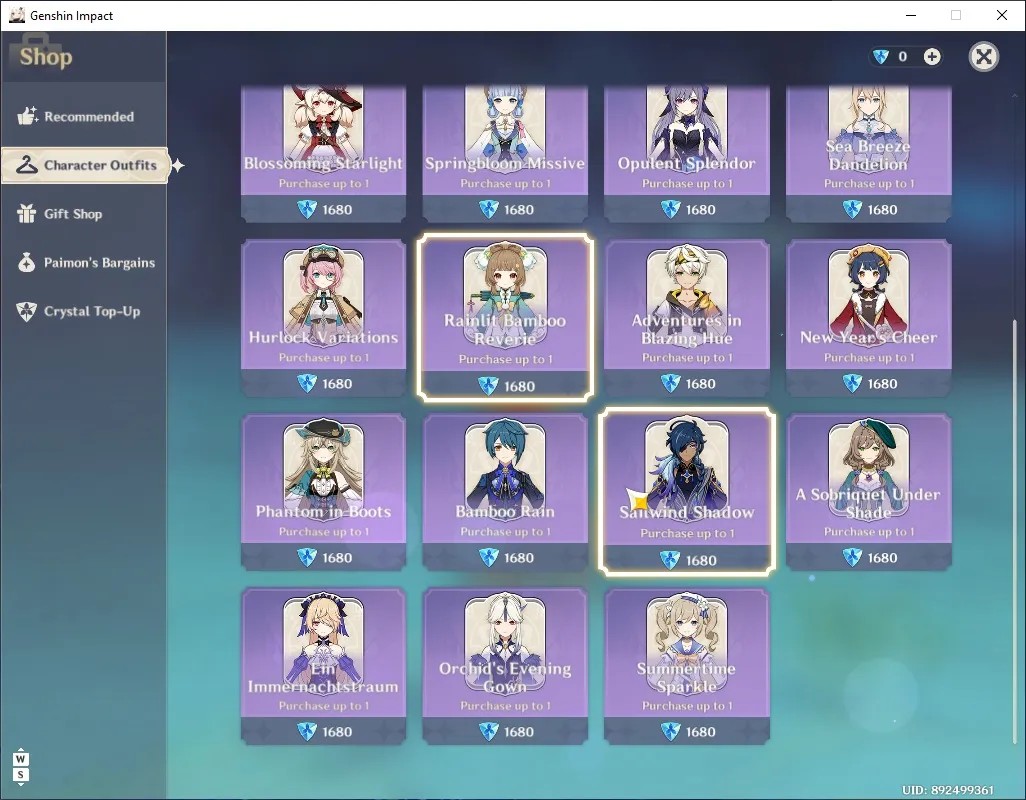Choose the Summertime Sparkle outfit card

686,665
